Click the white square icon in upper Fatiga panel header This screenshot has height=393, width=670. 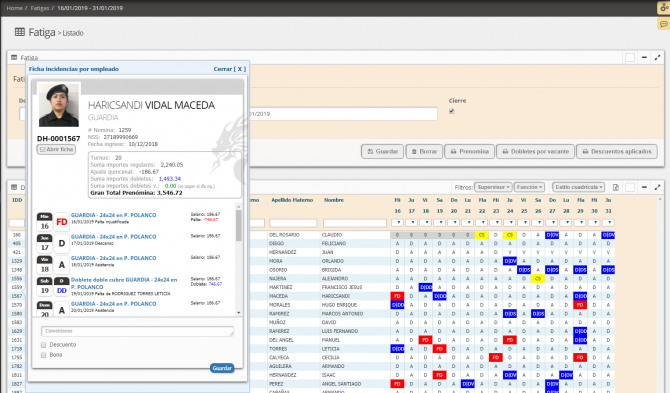click(x=630, y=57)
